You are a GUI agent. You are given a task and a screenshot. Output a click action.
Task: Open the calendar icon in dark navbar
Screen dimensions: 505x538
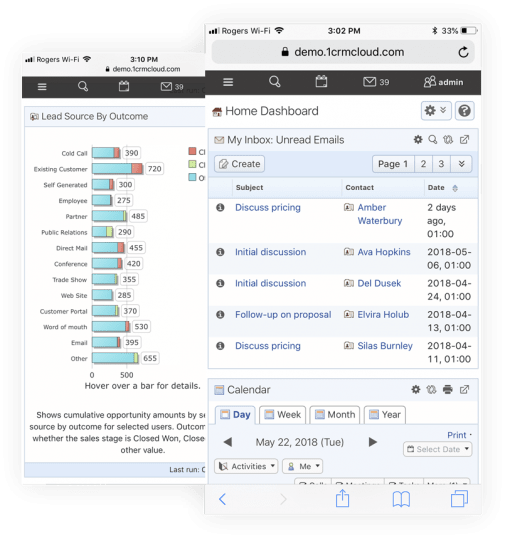tap(321, 81)
